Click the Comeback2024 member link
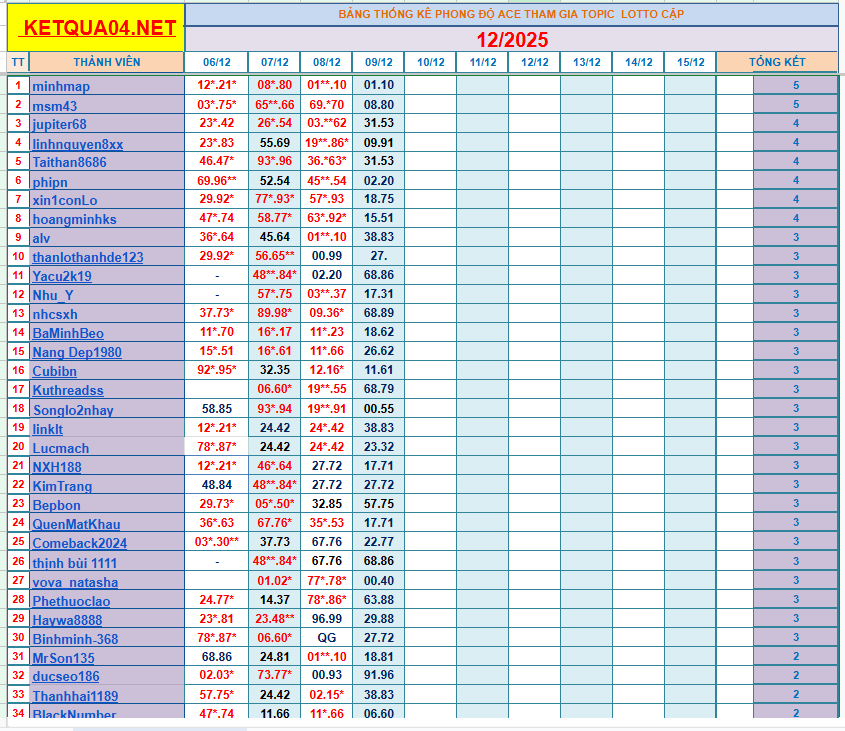The height and width of the screenshot is (731, 845). pos(79,543)
